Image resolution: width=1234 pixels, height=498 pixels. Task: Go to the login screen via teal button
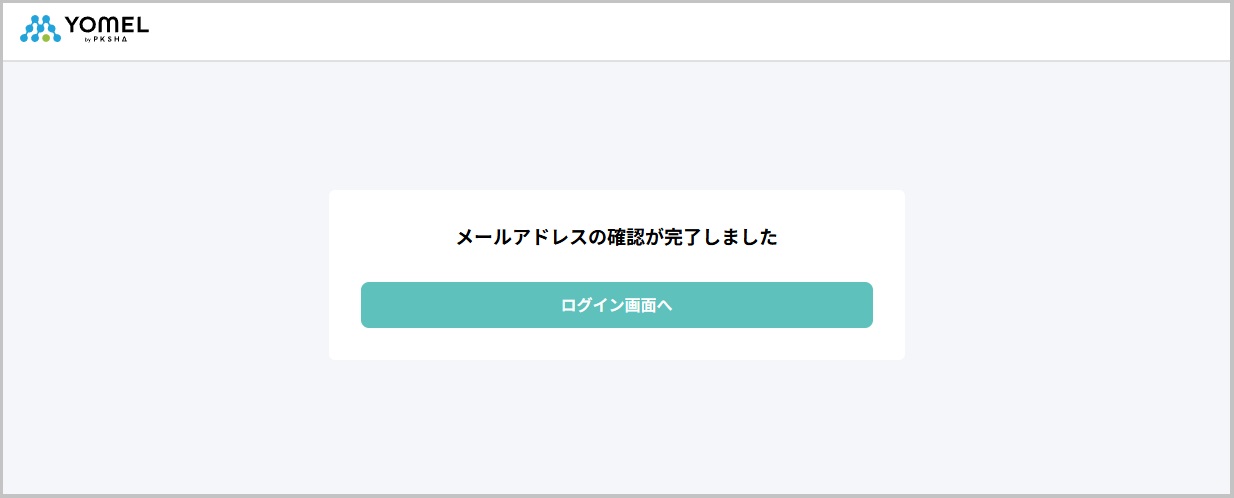pos(617,305)
